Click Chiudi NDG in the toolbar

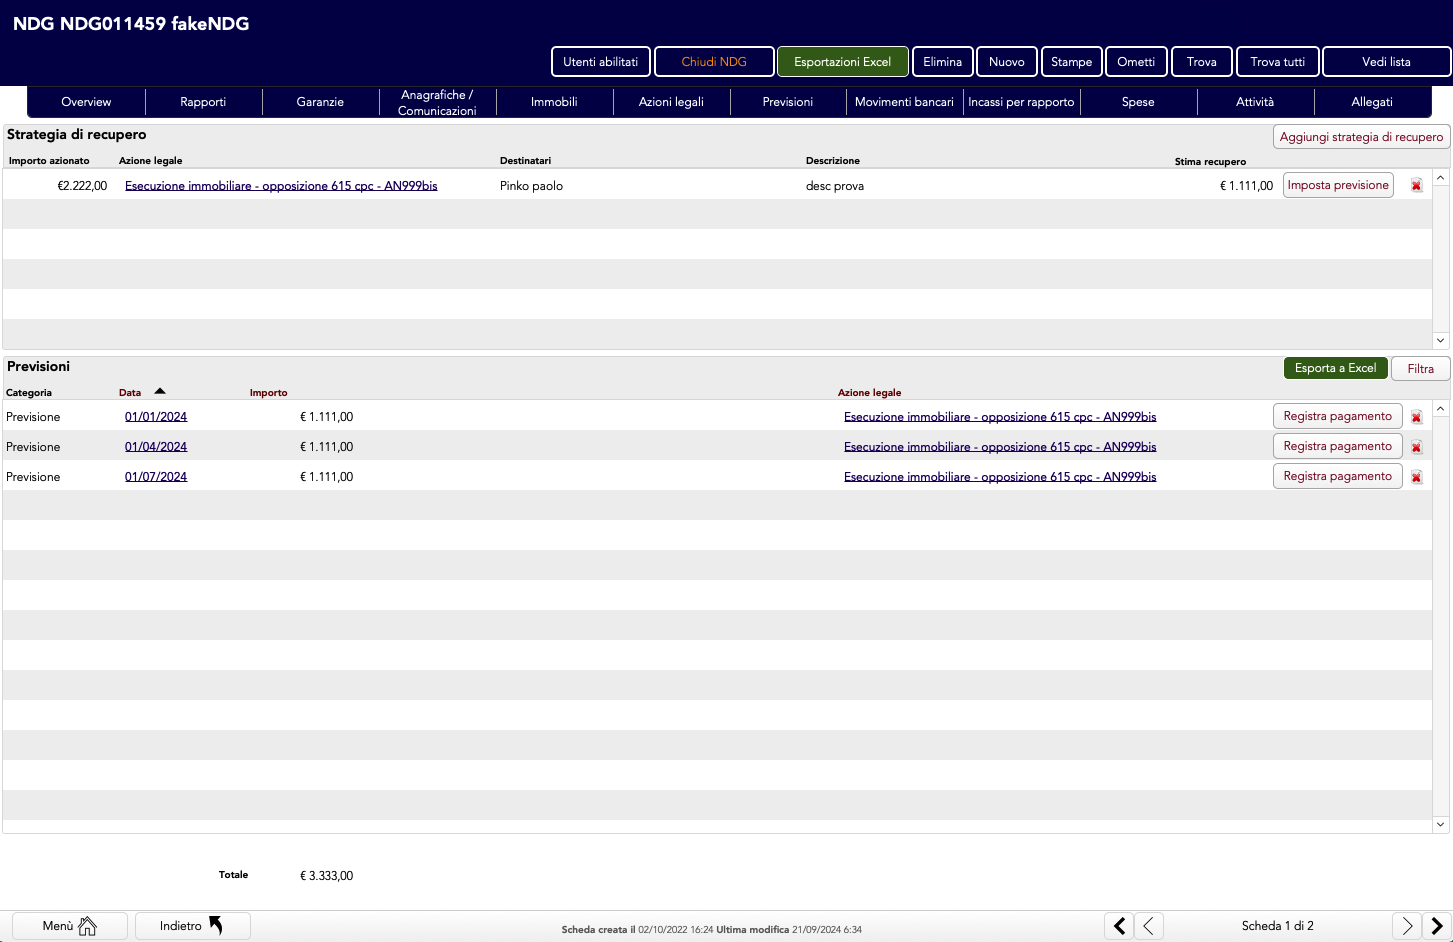point(714,62)
